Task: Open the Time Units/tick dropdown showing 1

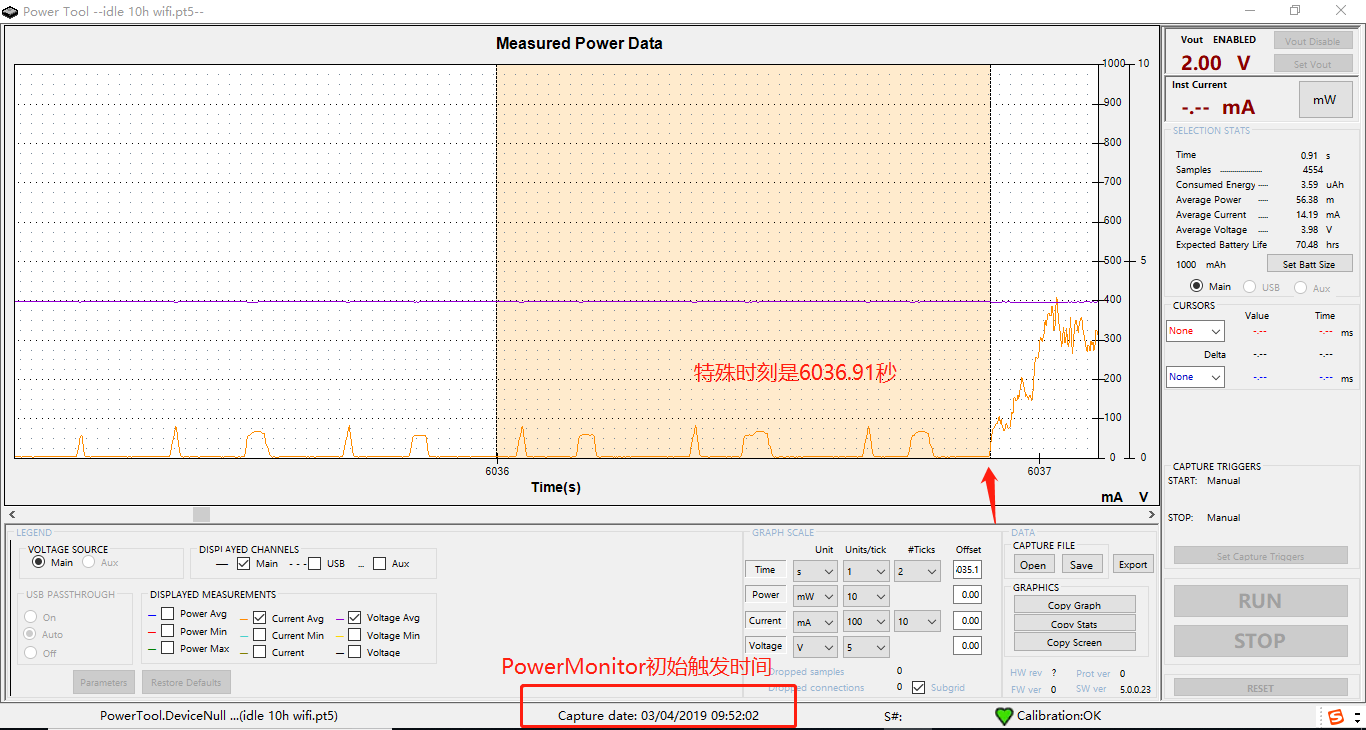Action: (866, 571)
